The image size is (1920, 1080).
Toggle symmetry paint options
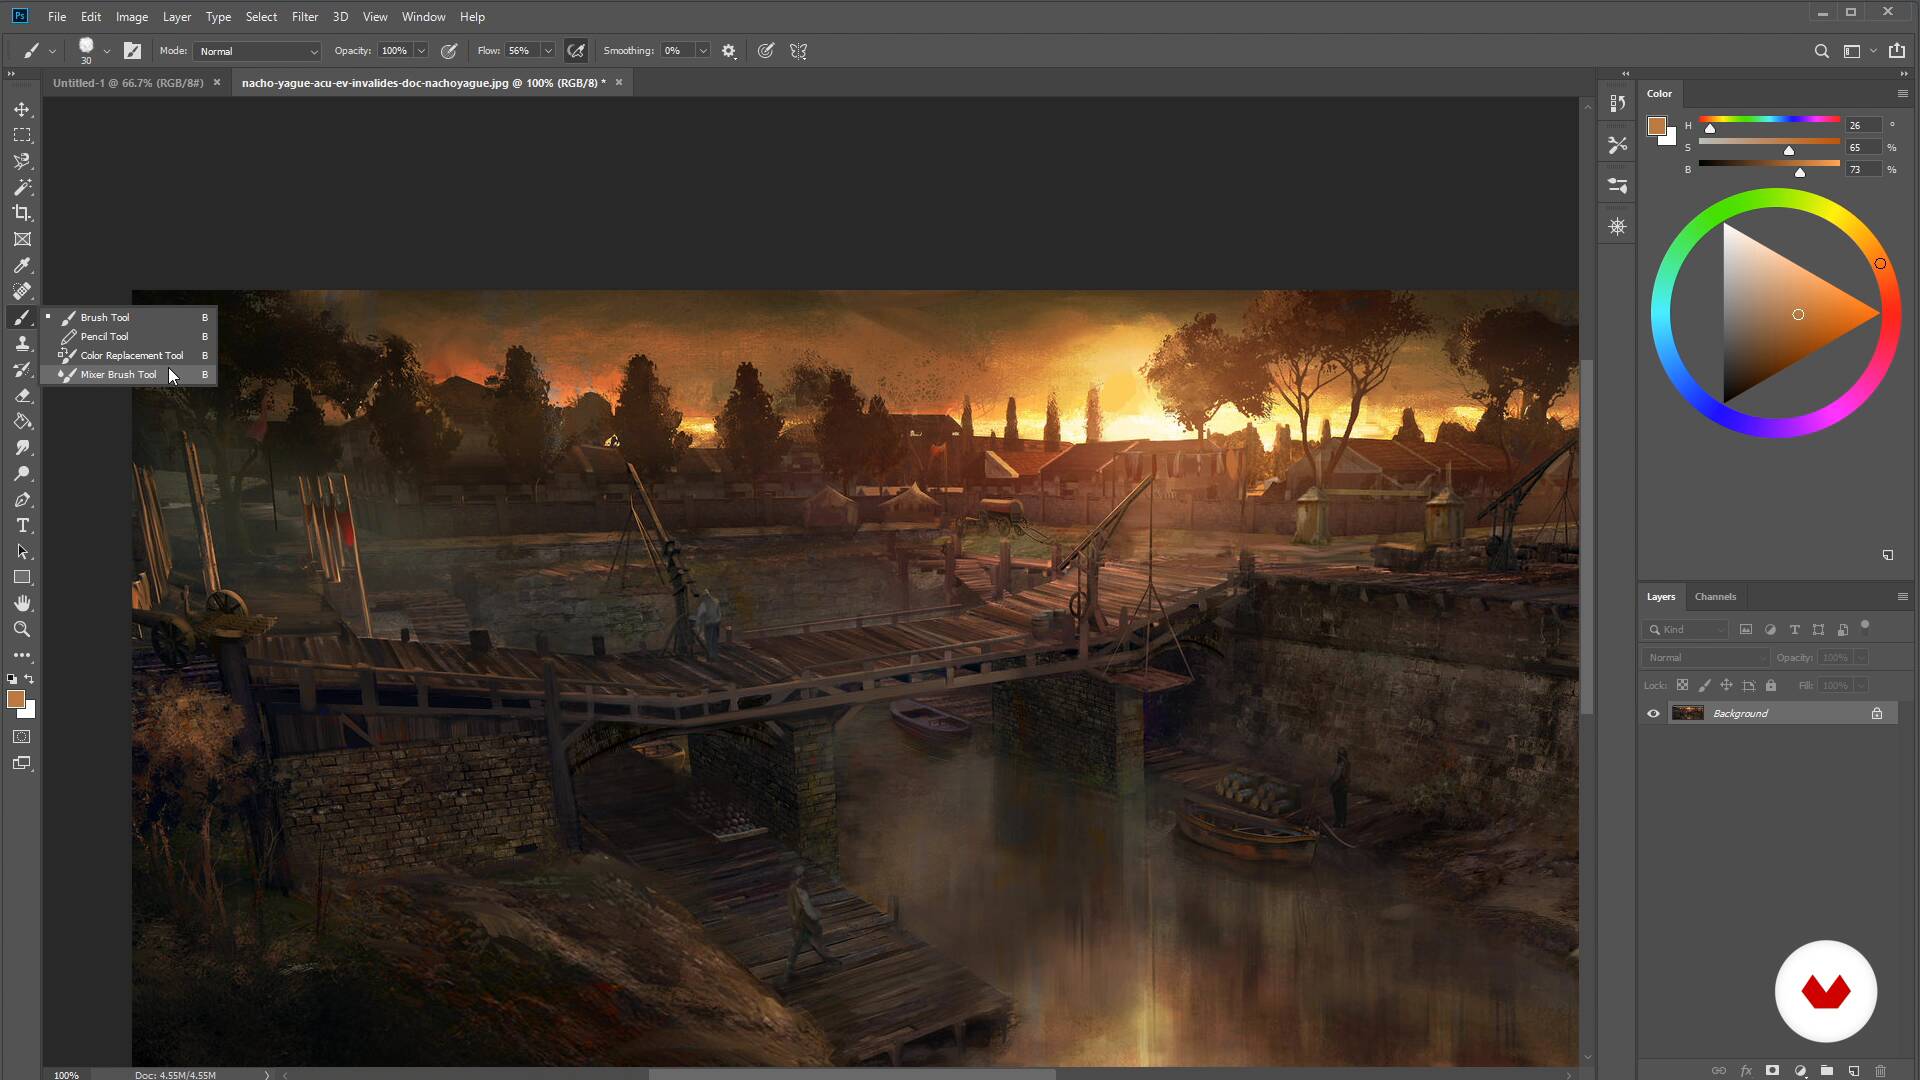[798, 51]
